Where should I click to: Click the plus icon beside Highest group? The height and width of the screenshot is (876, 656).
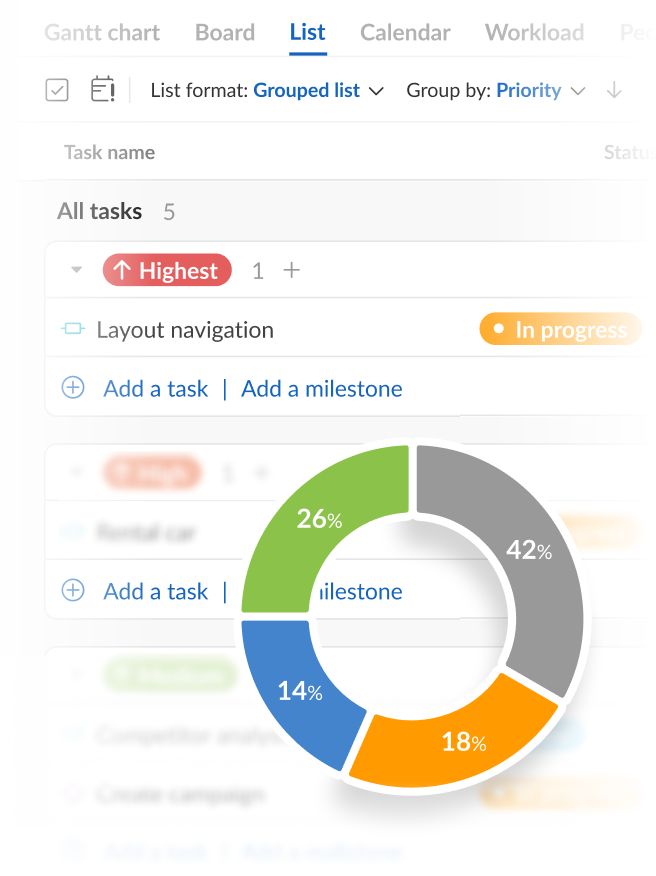pos(291,270)
